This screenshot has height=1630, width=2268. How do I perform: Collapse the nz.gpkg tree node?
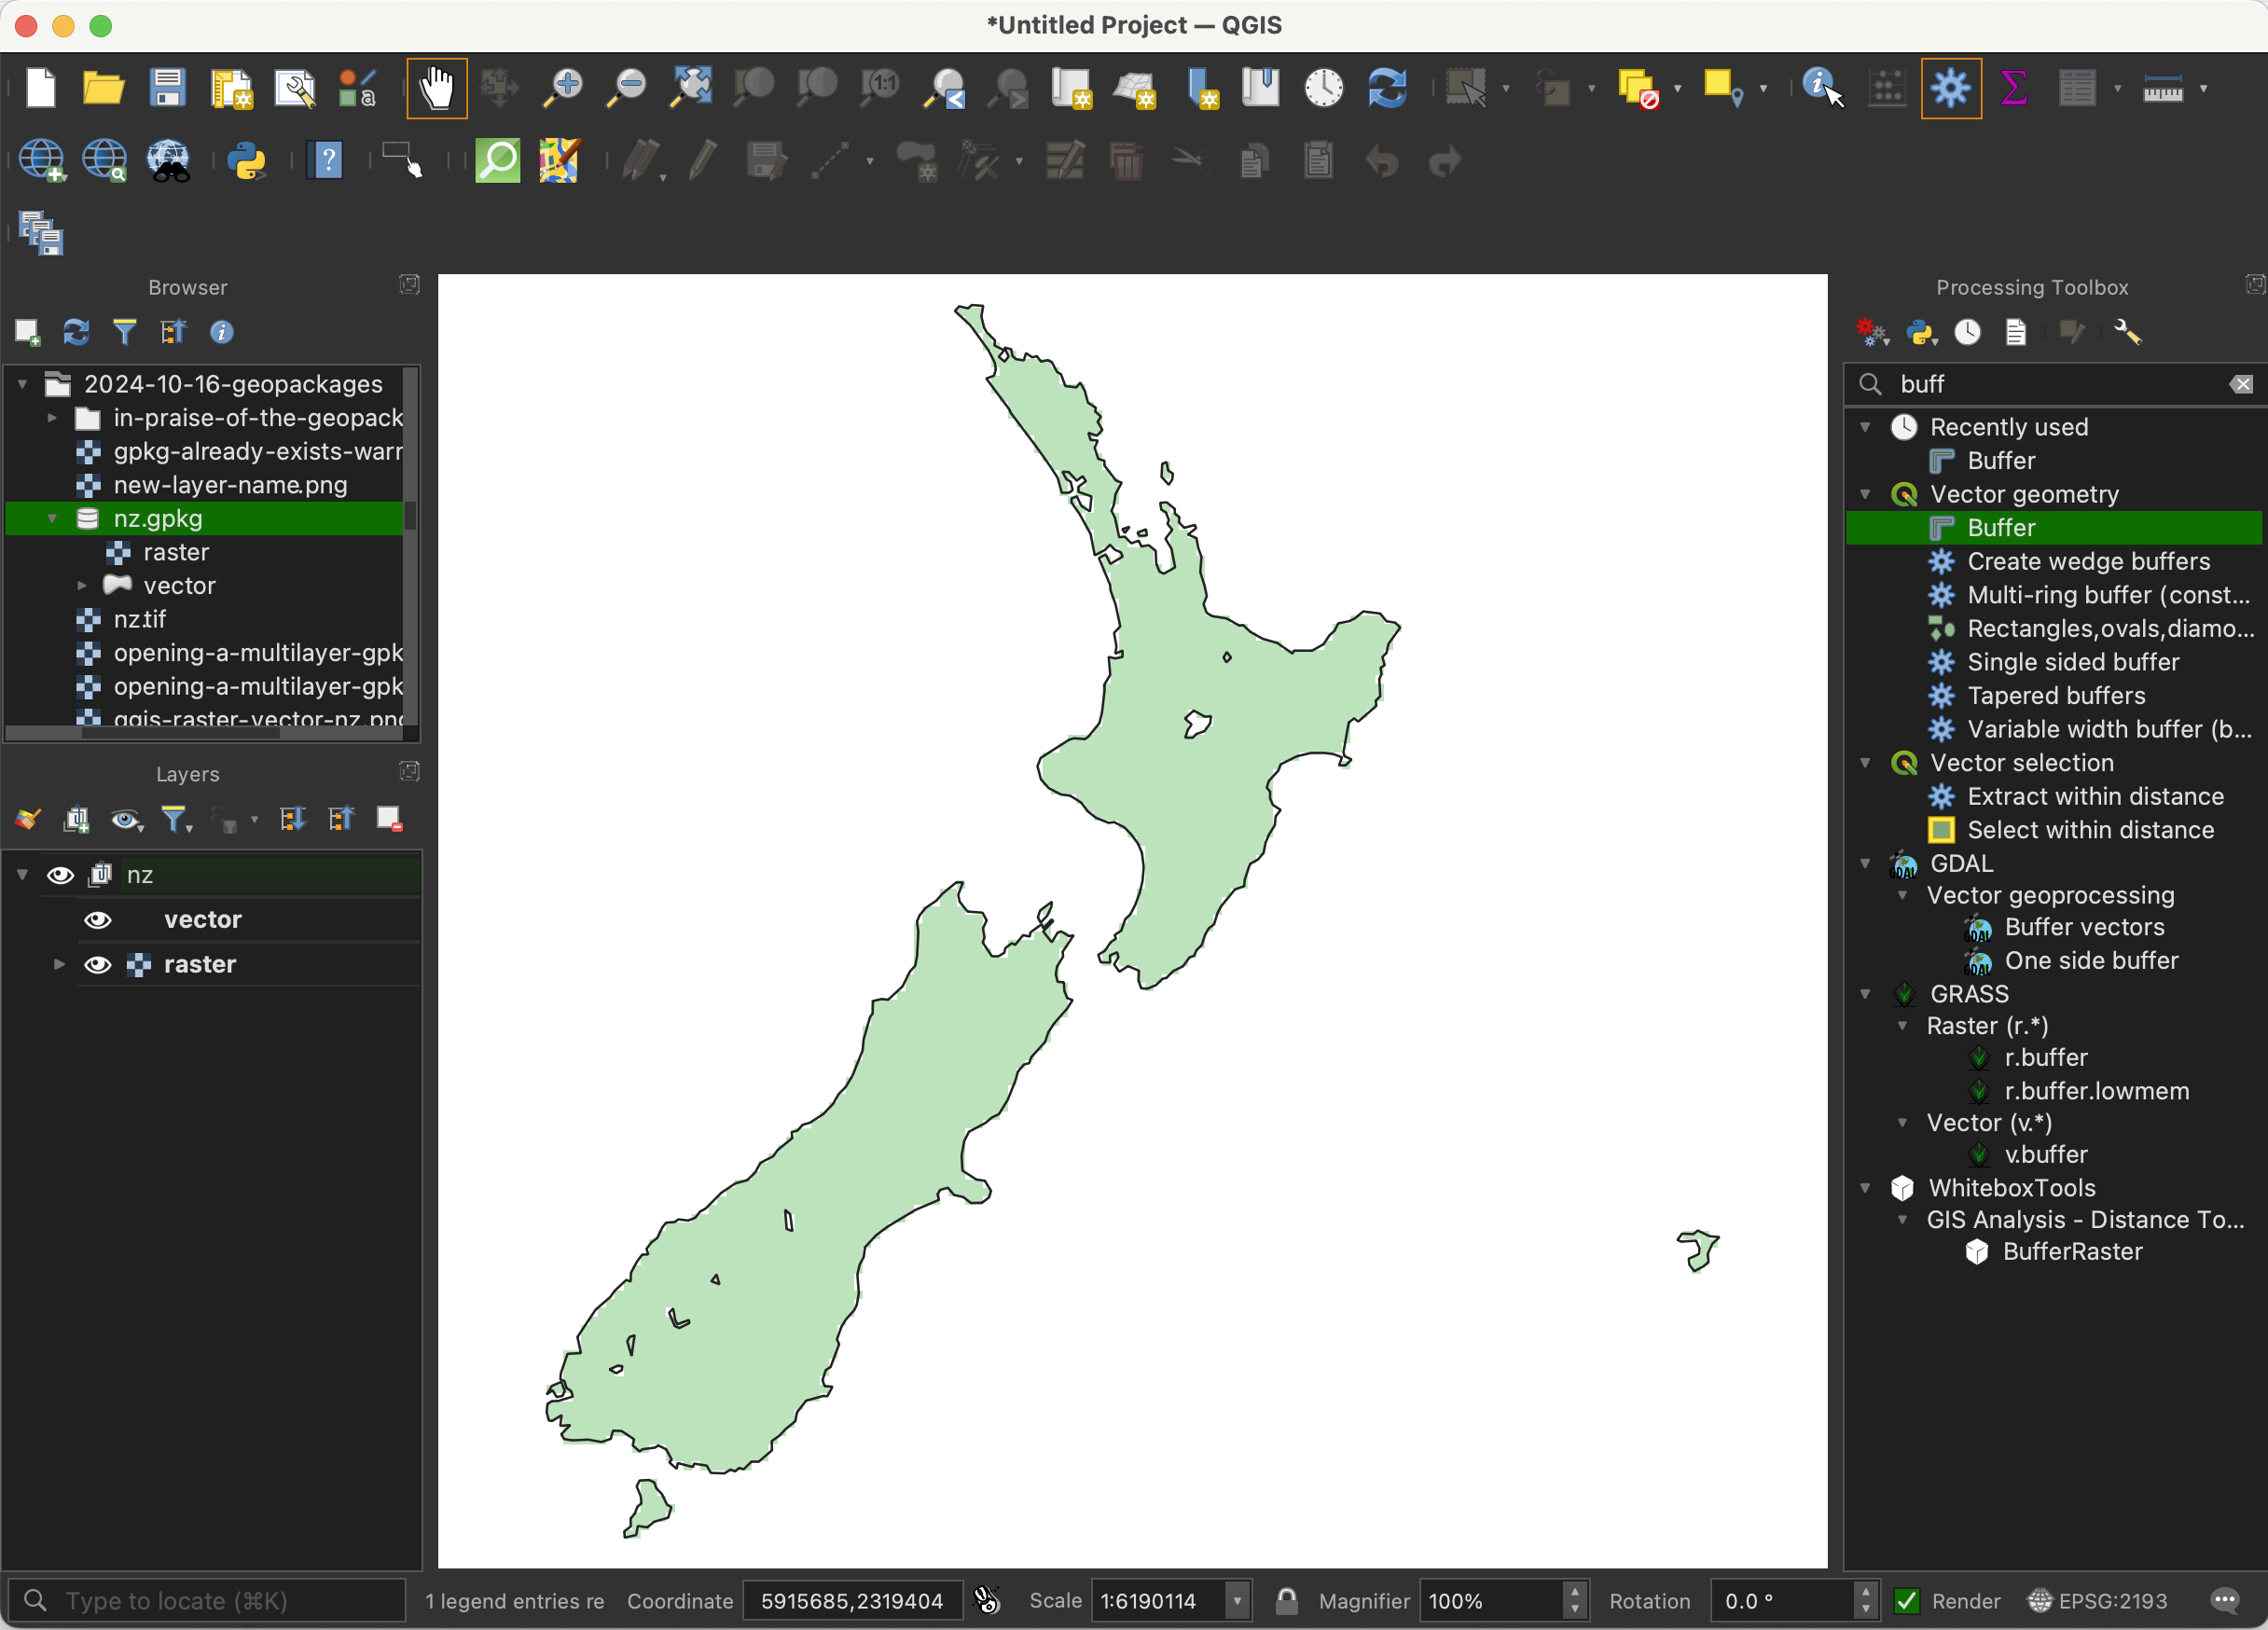pos(53,519)
